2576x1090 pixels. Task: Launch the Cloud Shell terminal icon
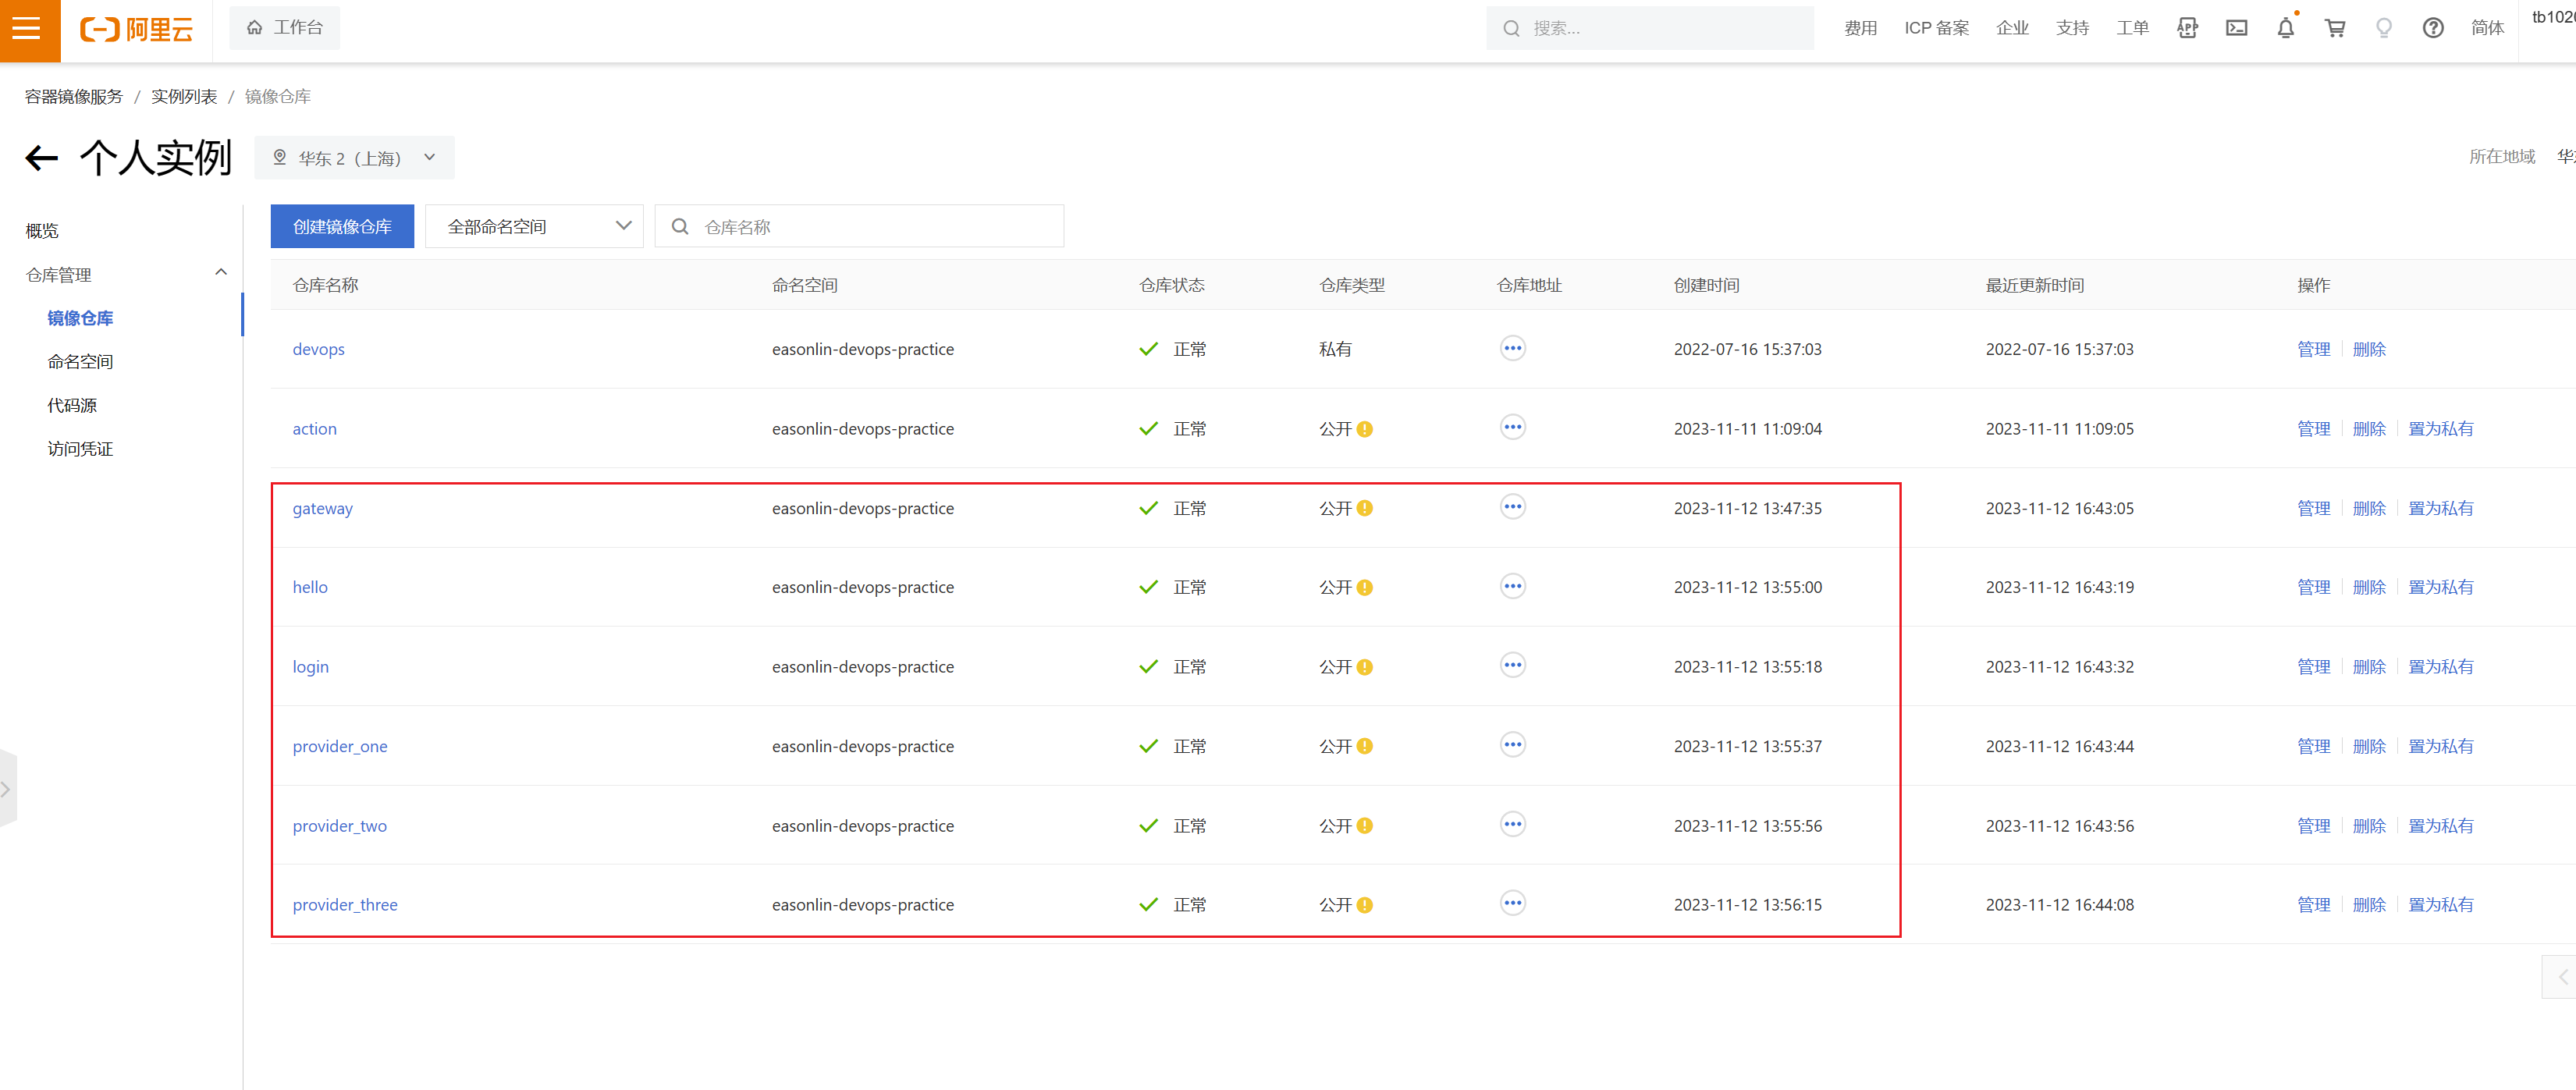click(x=2236, y=28)
